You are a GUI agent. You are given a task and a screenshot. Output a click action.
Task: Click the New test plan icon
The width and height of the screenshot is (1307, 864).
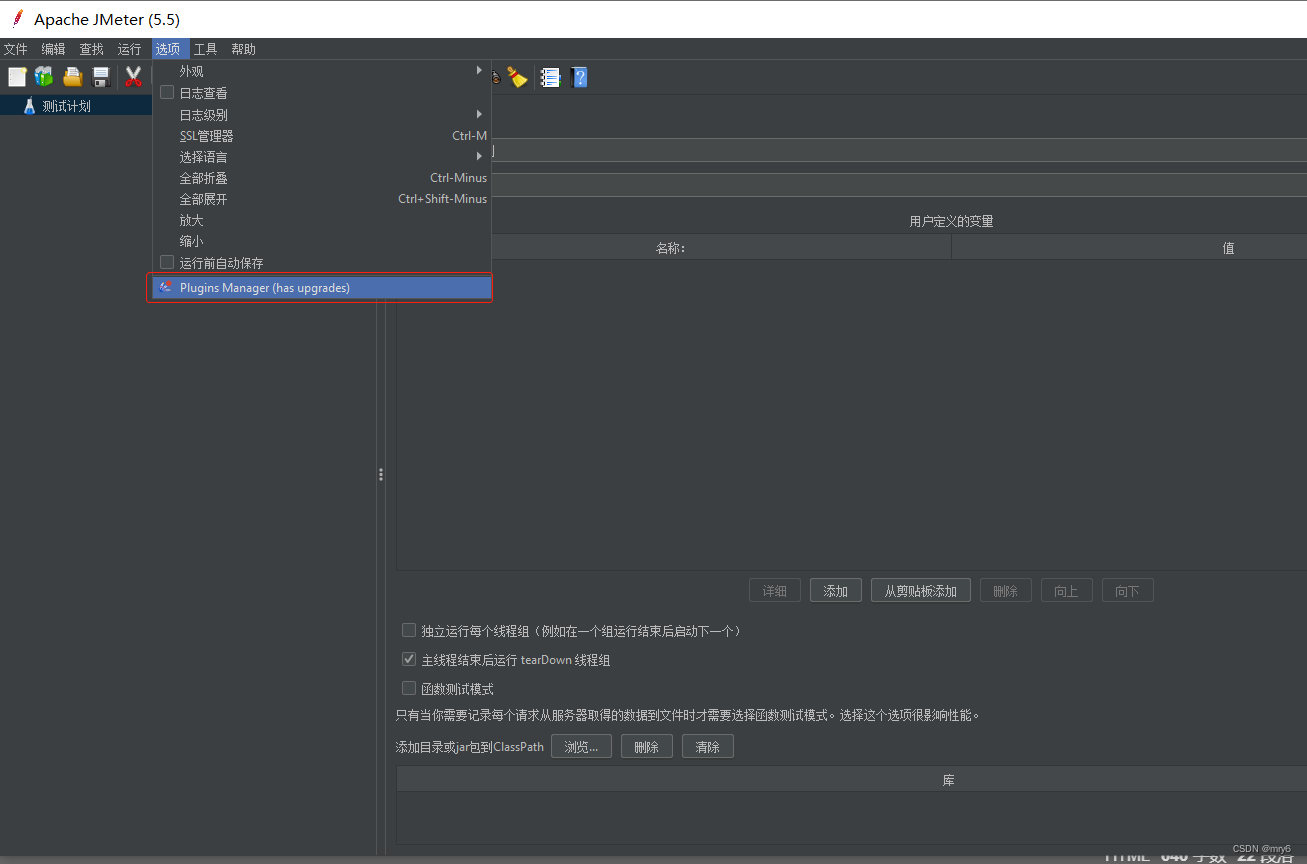click(x=17, y=77)
